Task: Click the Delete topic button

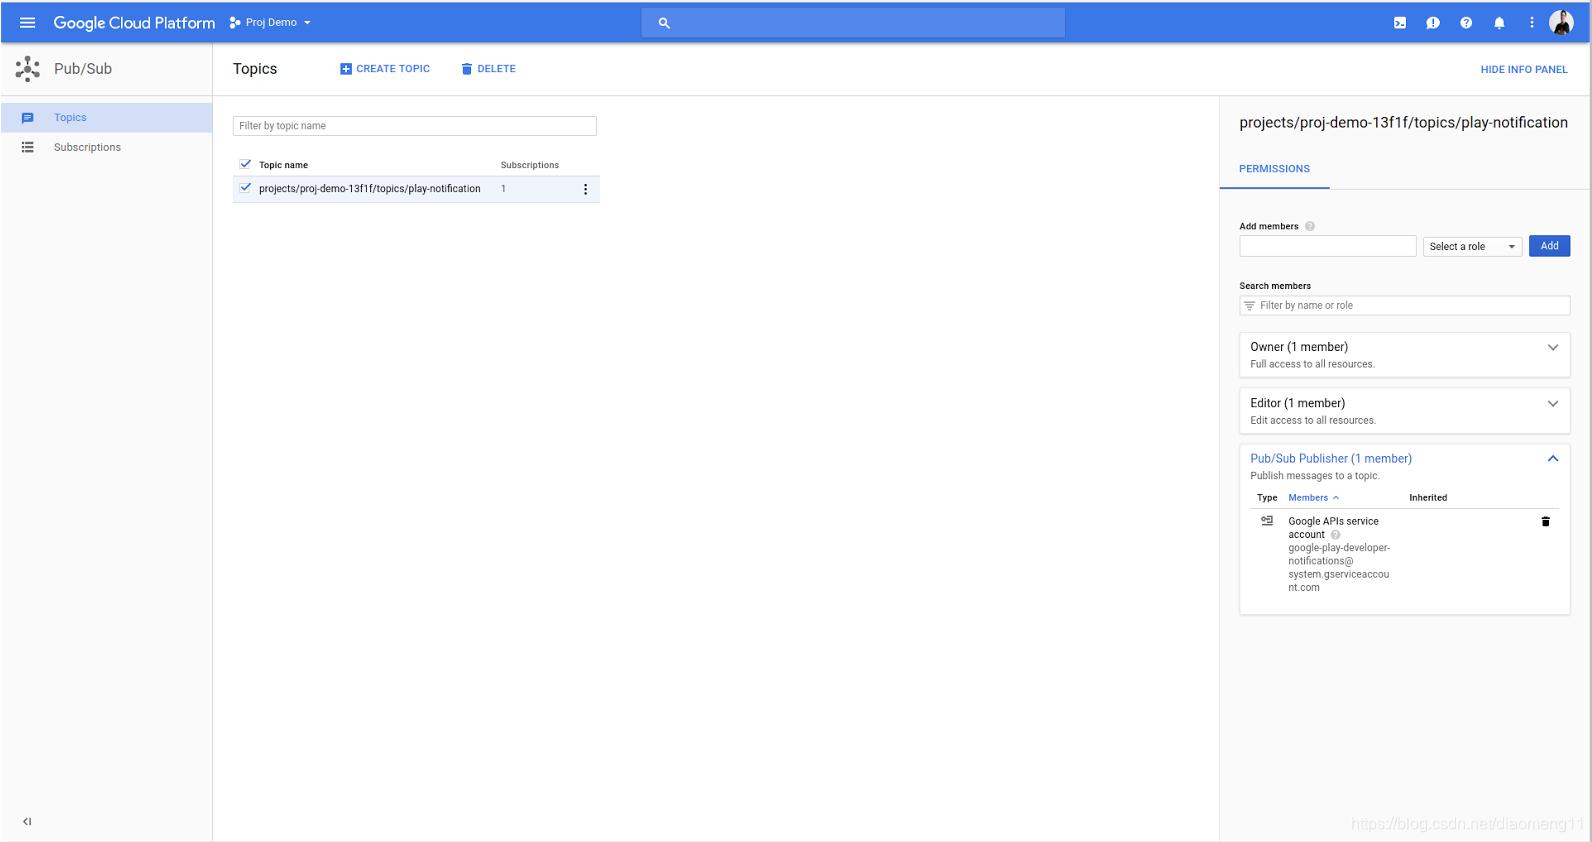Action: [488, 69]
